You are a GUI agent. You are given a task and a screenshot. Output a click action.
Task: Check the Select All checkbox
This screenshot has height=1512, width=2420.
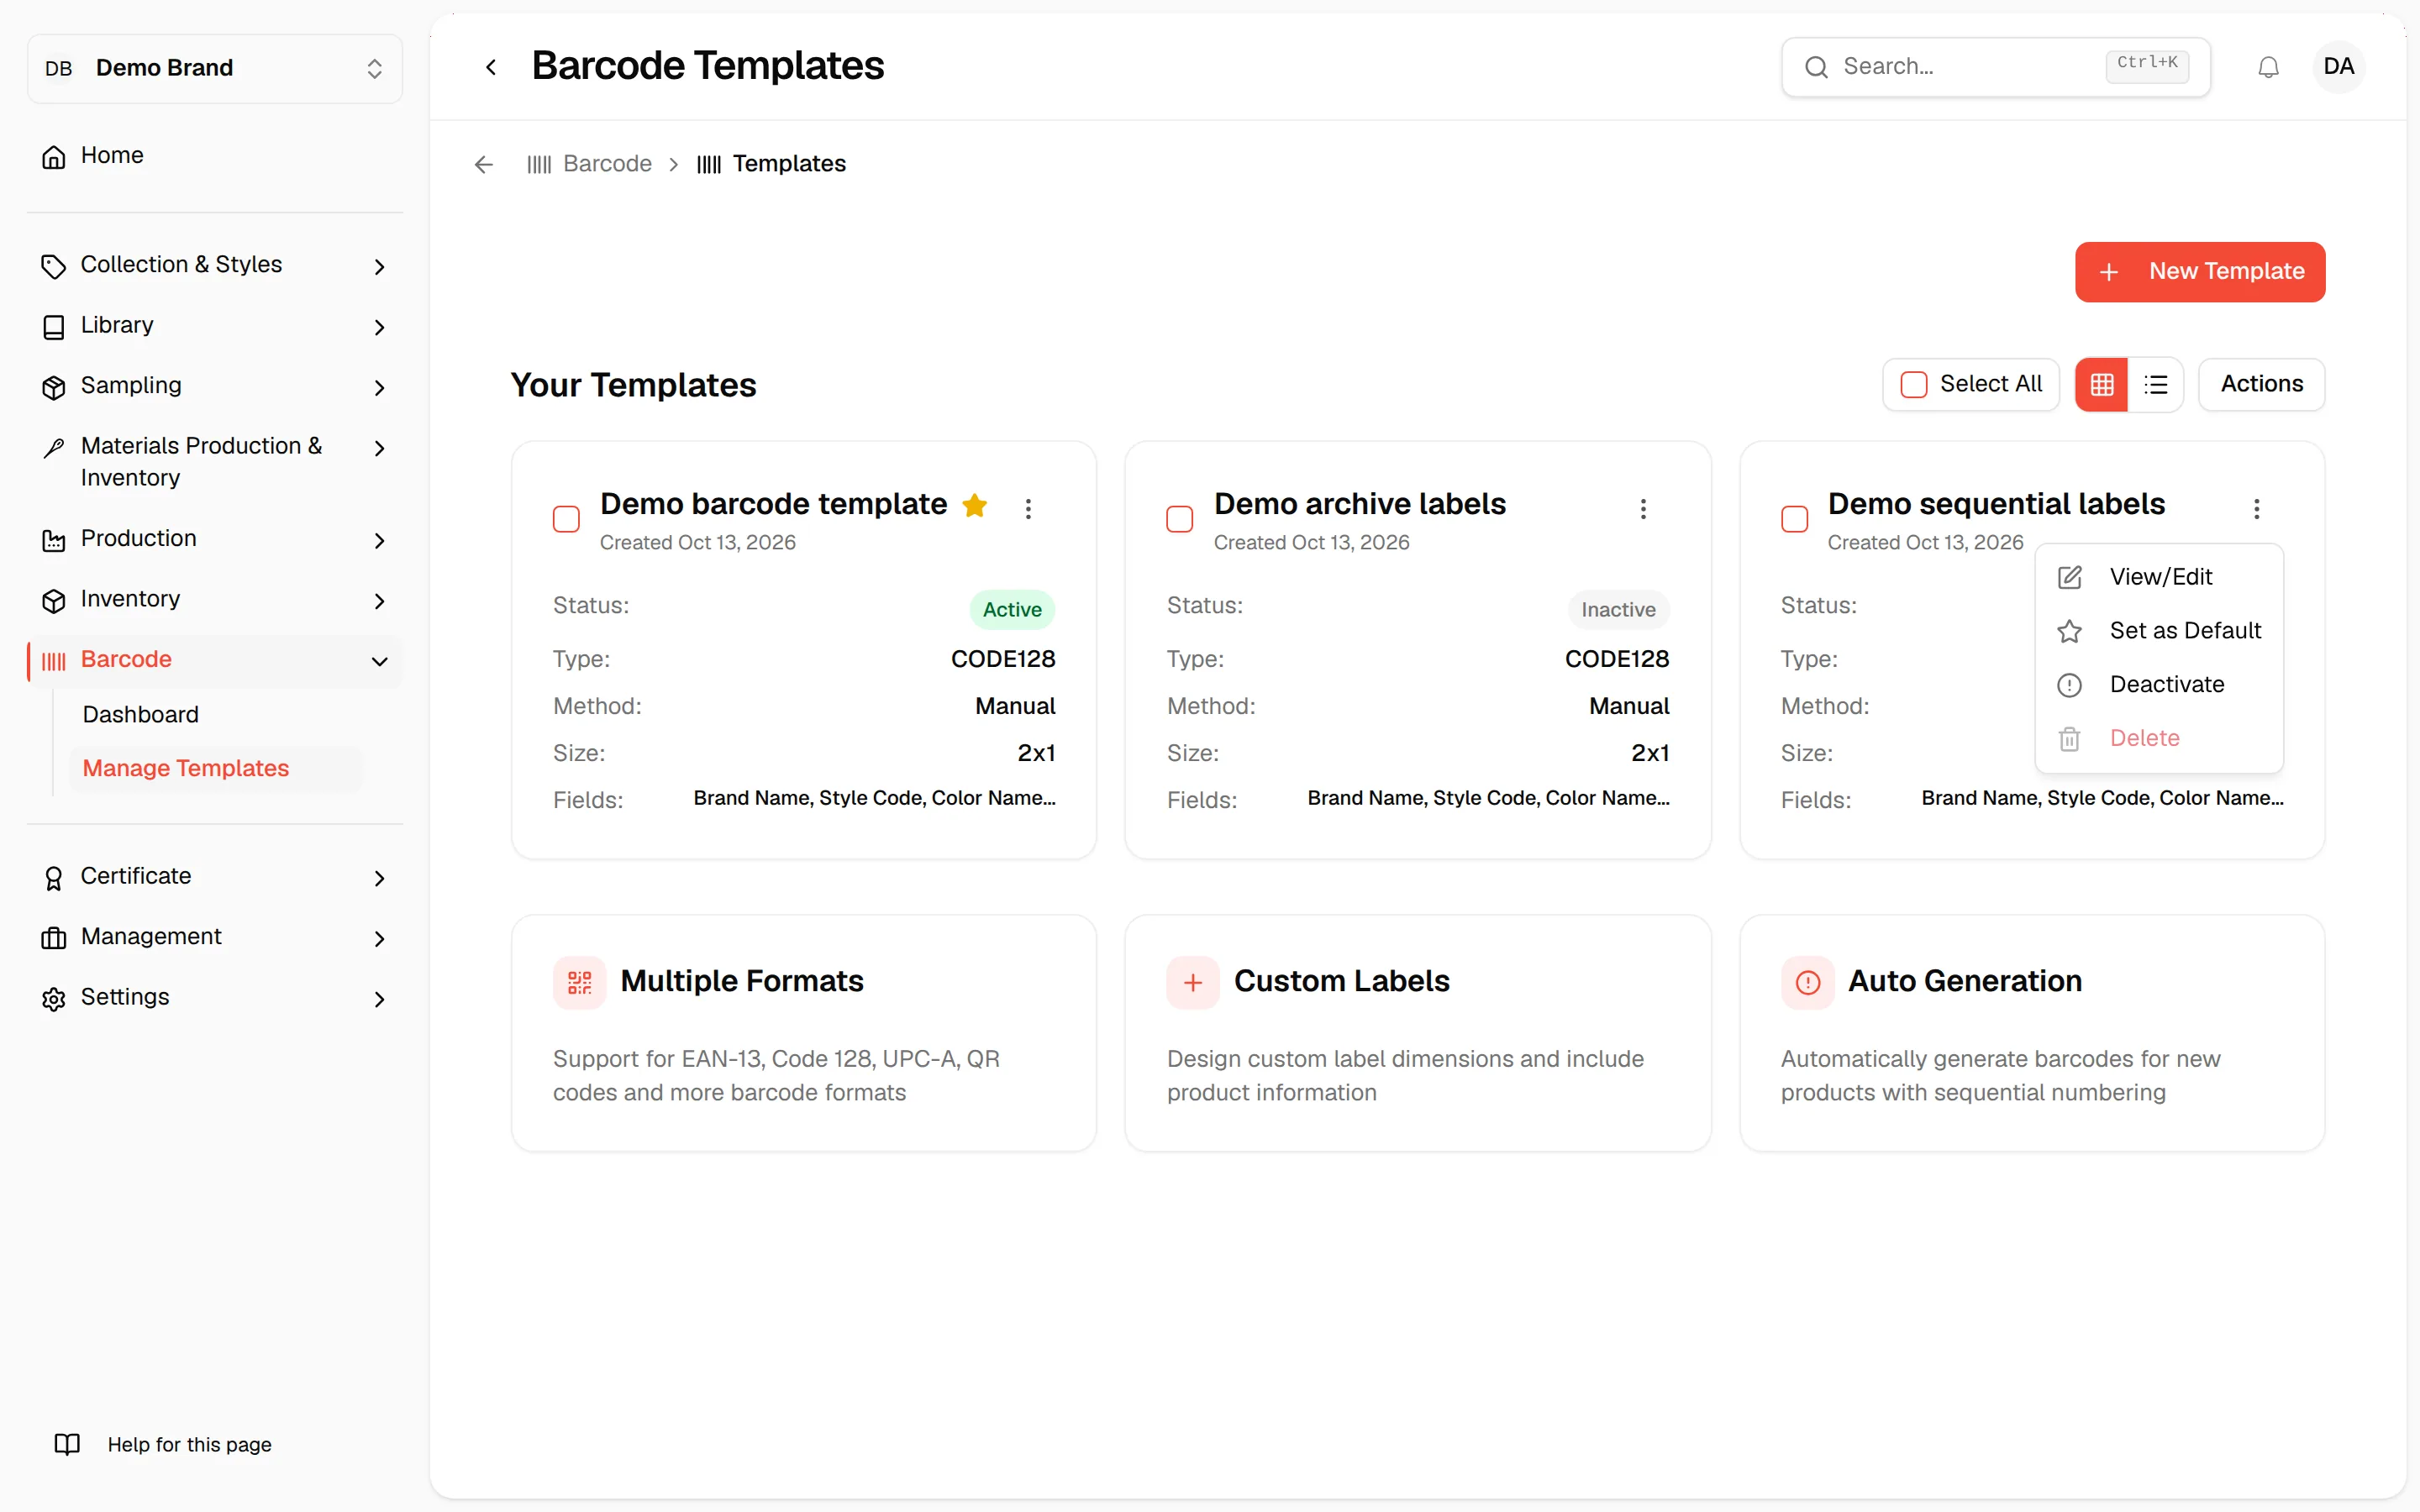point(1913,384)
